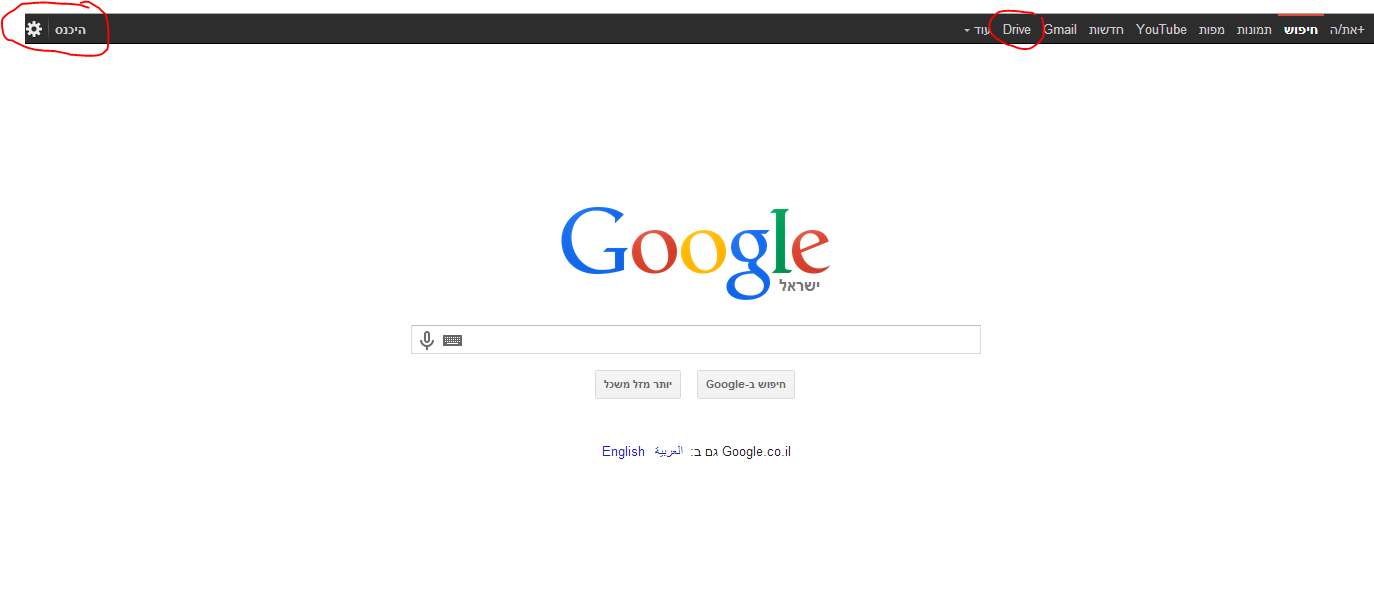This screenshot has width=1374, height=596.
Task: Go to YouTube from the navigation bar
Action: tap(1161, 30)
